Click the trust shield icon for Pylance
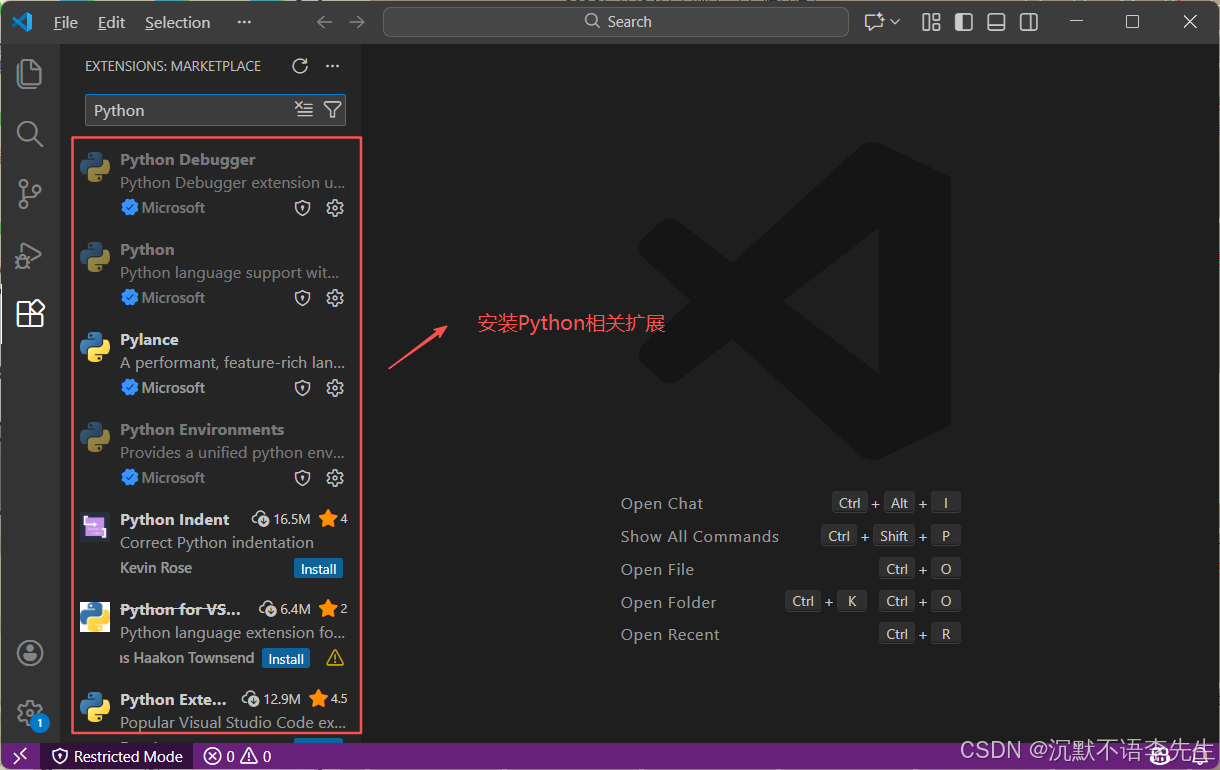Image resolution: width=1220 pixels, height=770 pixels. (x=302, y=388)
